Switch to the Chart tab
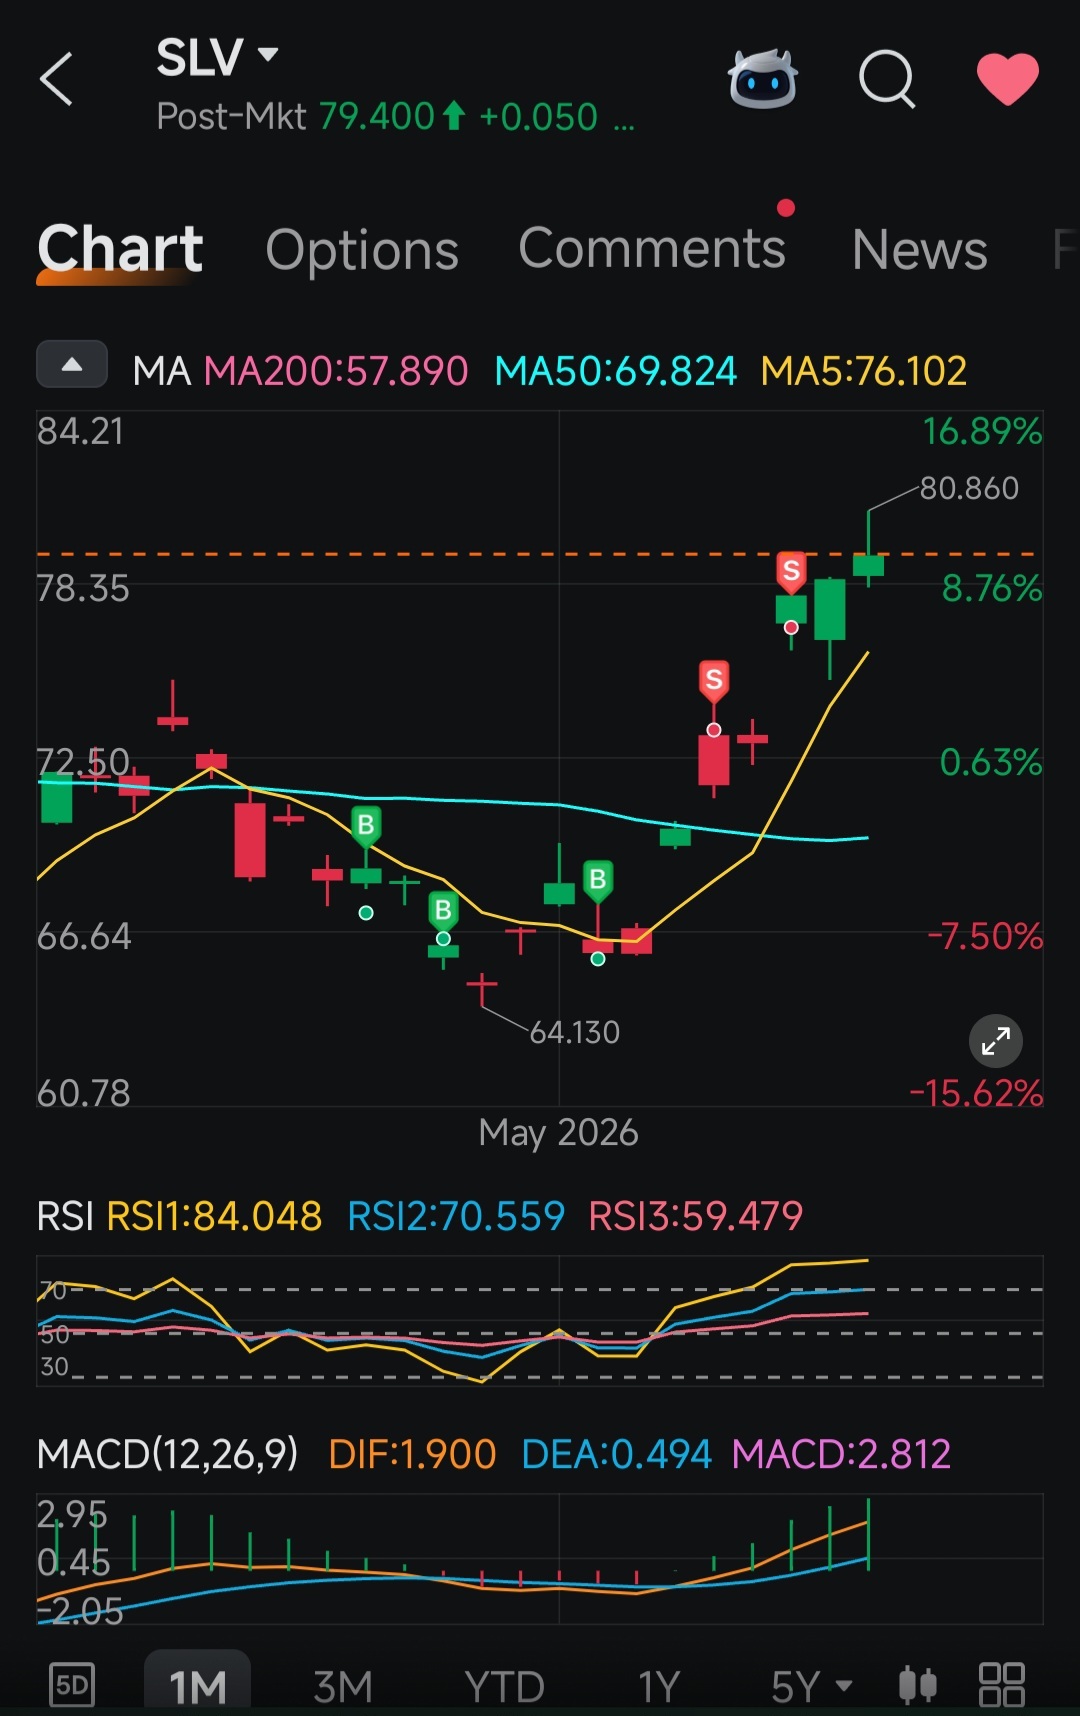The width and height of the screenshot is (1080, 1716). click(120, 249)
